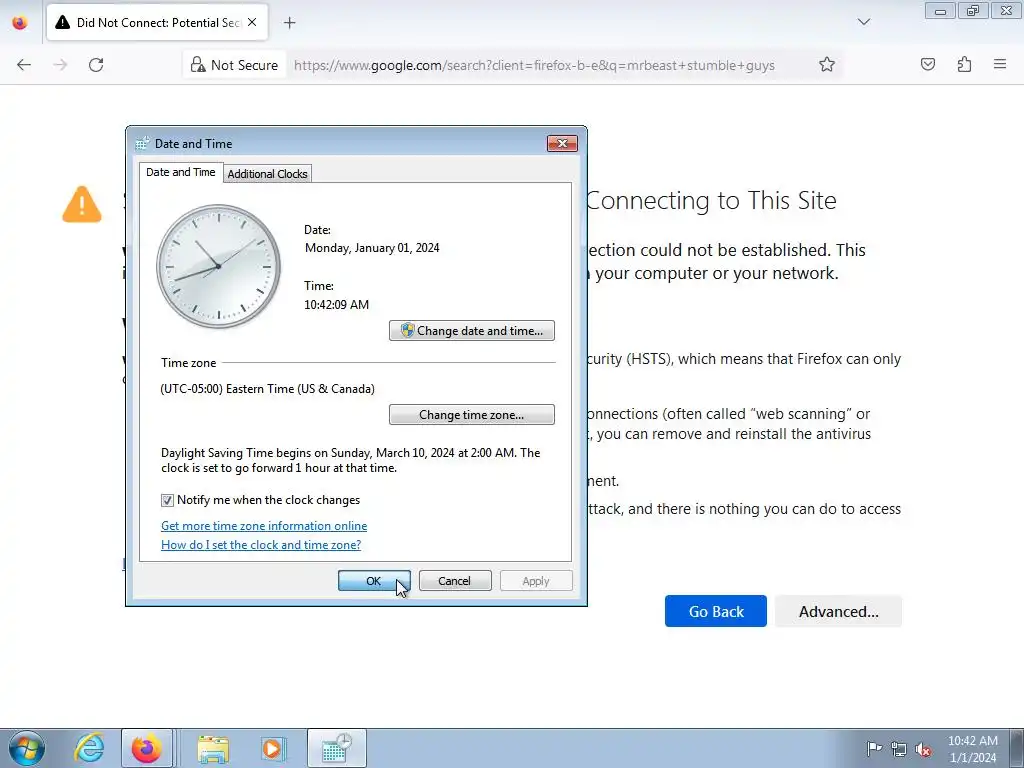Select the Date and Time tab

[x=181, y=172]
